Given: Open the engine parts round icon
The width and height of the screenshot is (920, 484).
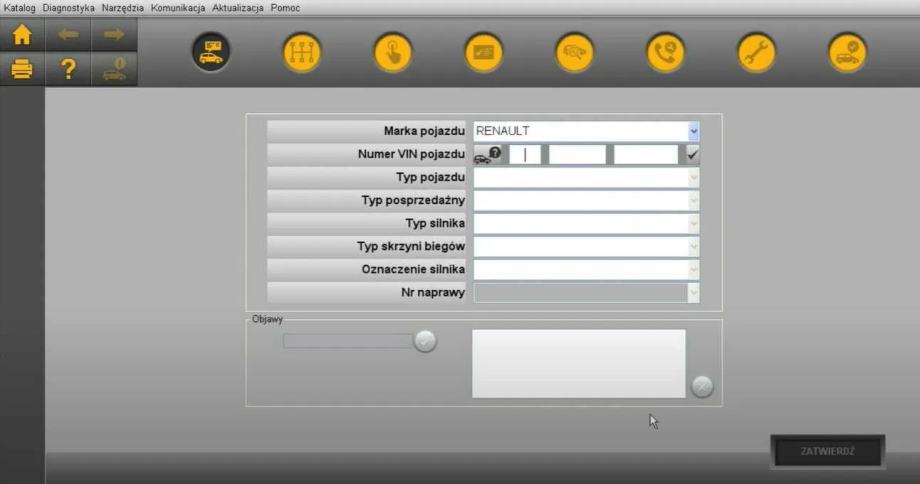Looking at the screenshot, I should click(x=574, y=52).
